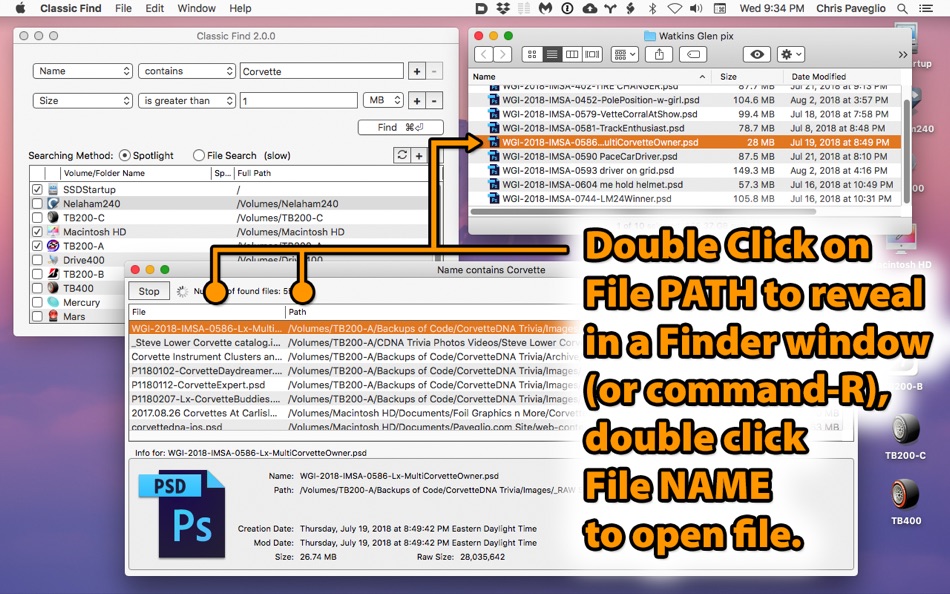Refresh the volume list
Screen dimensions: 950x594
(x=402, y=156)
